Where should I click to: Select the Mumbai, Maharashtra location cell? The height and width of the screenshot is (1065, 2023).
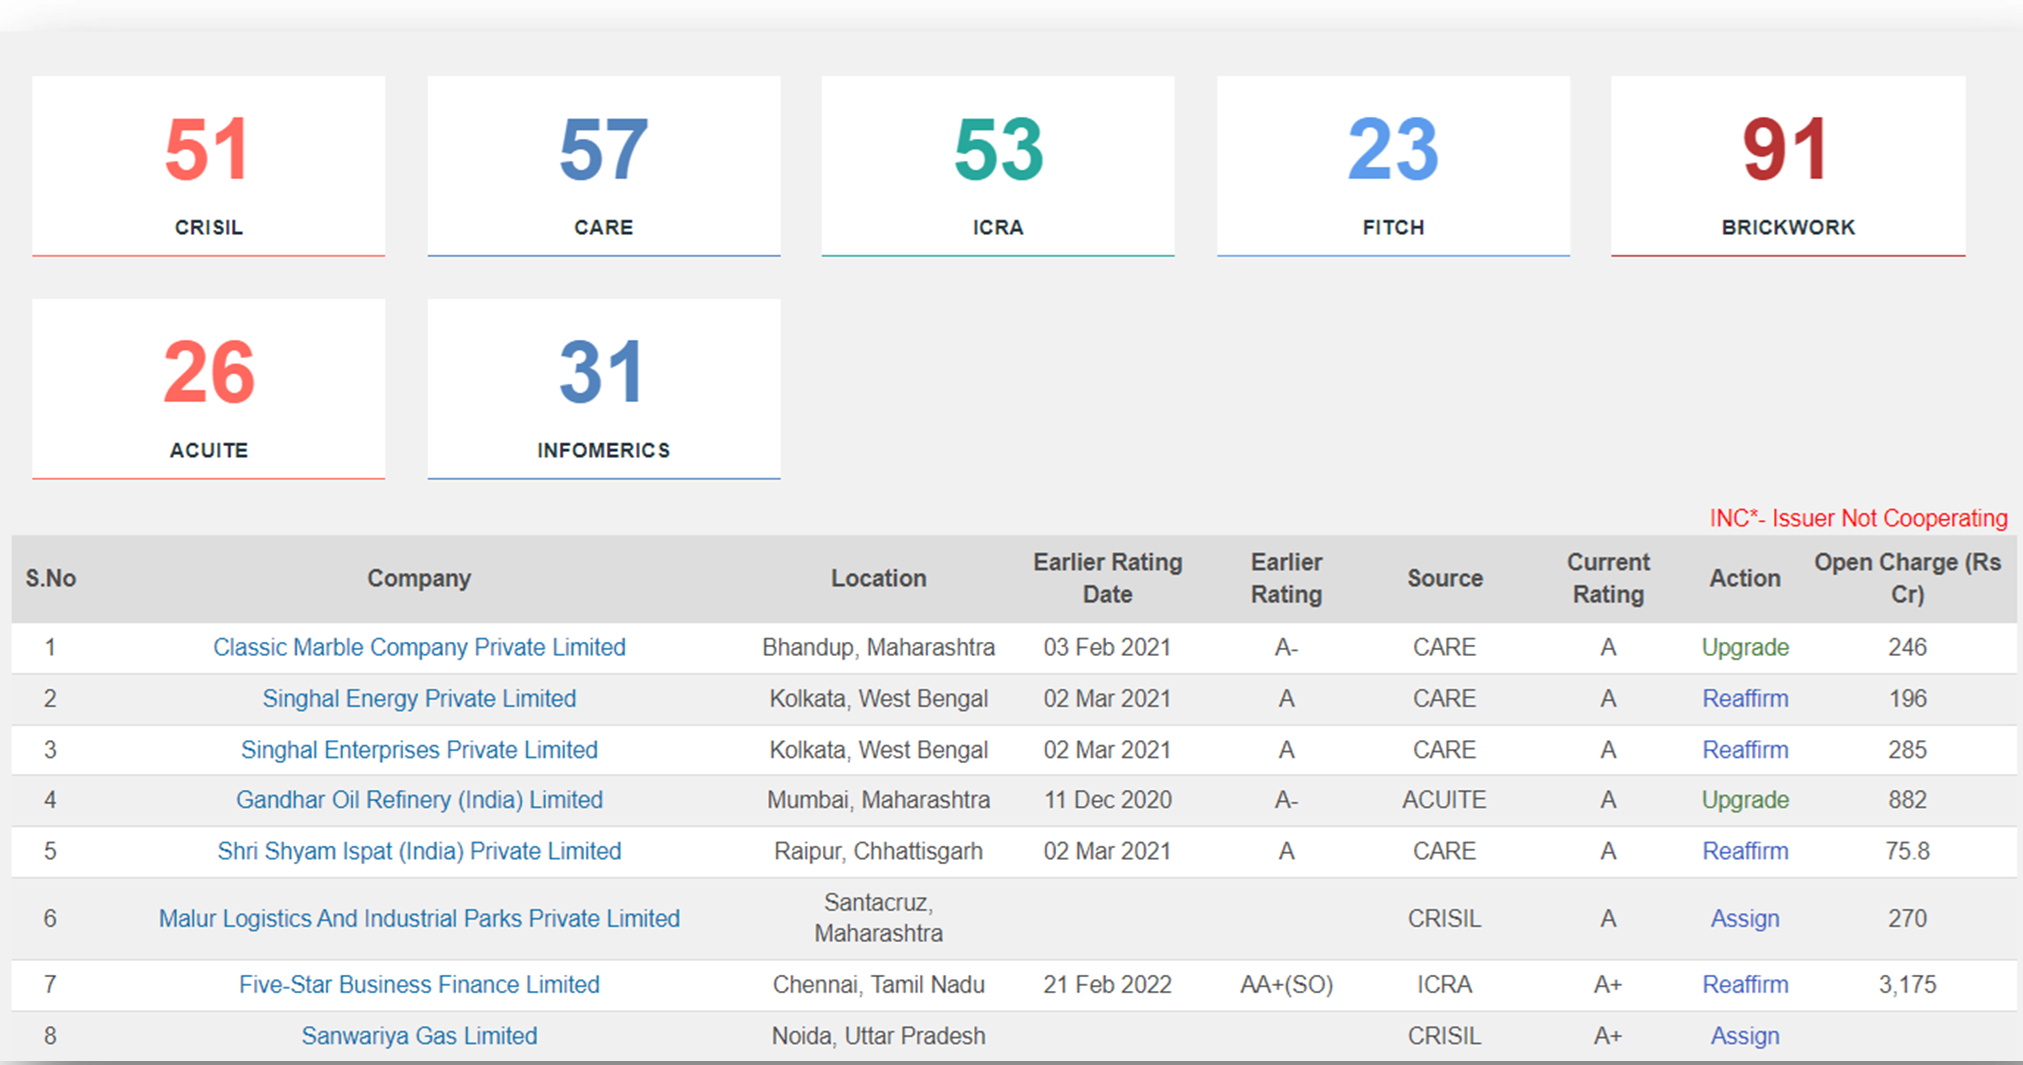click(x=879, y=800)
